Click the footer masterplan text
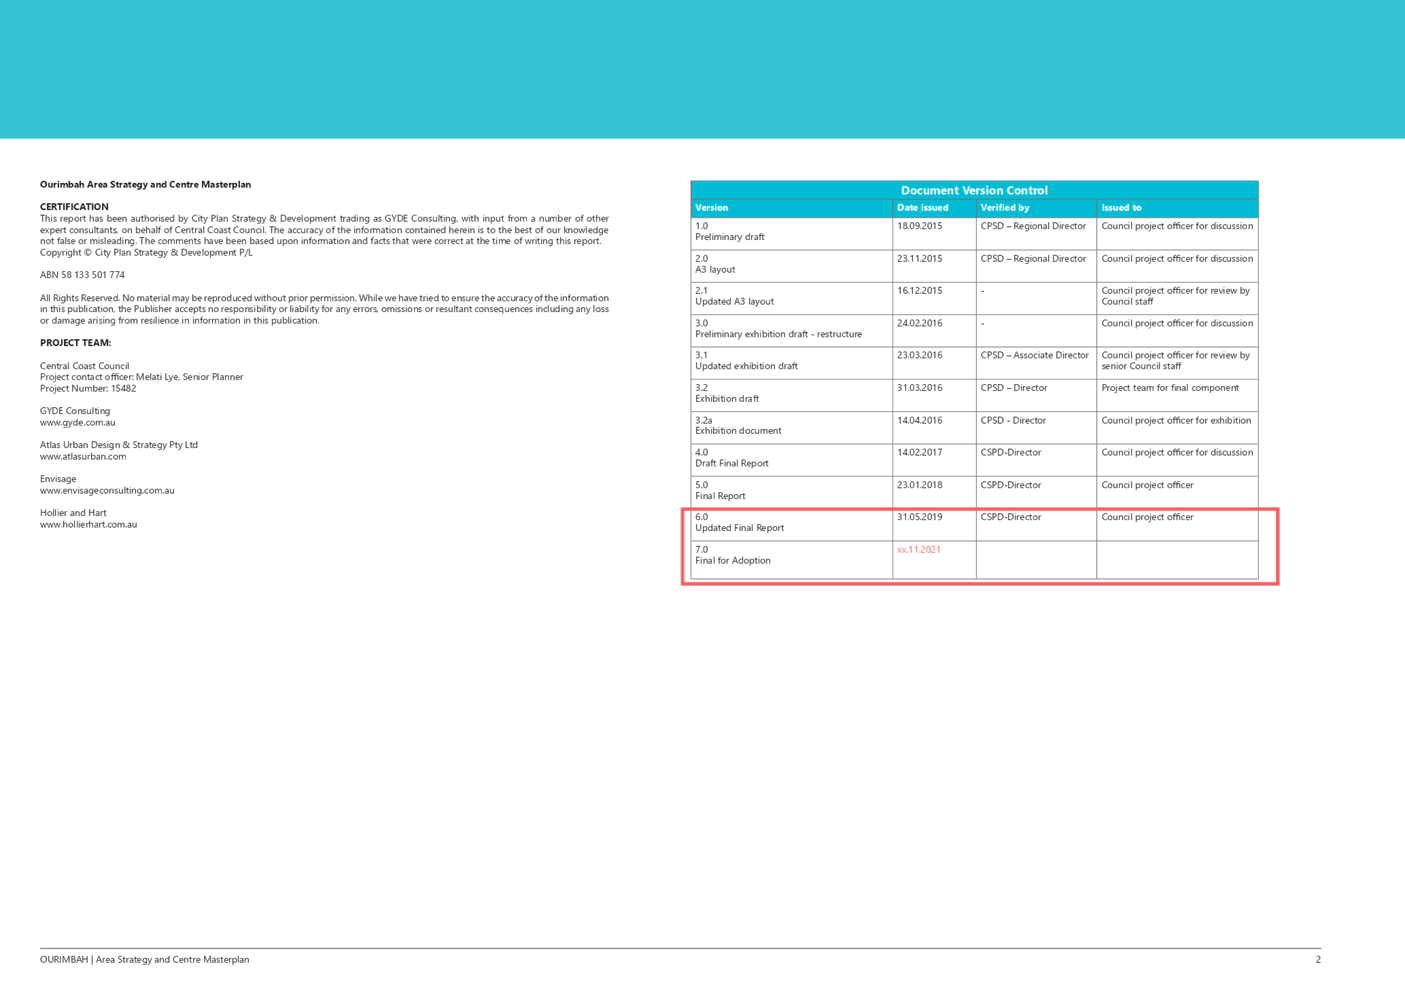This screenshot has width=1405, height=994. (x=143, y=959)
